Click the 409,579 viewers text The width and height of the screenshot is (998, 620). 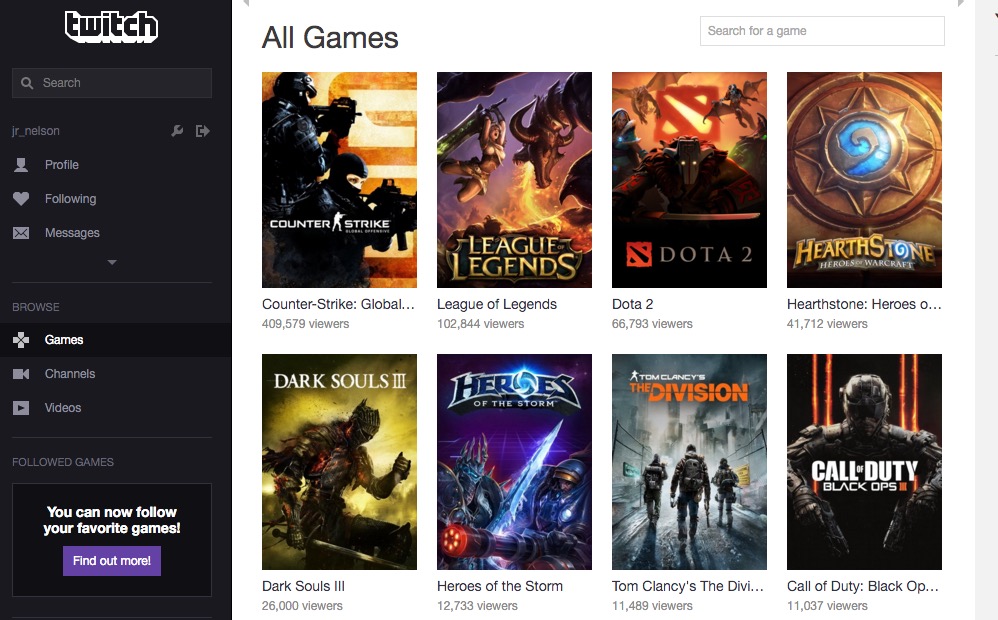306,324
